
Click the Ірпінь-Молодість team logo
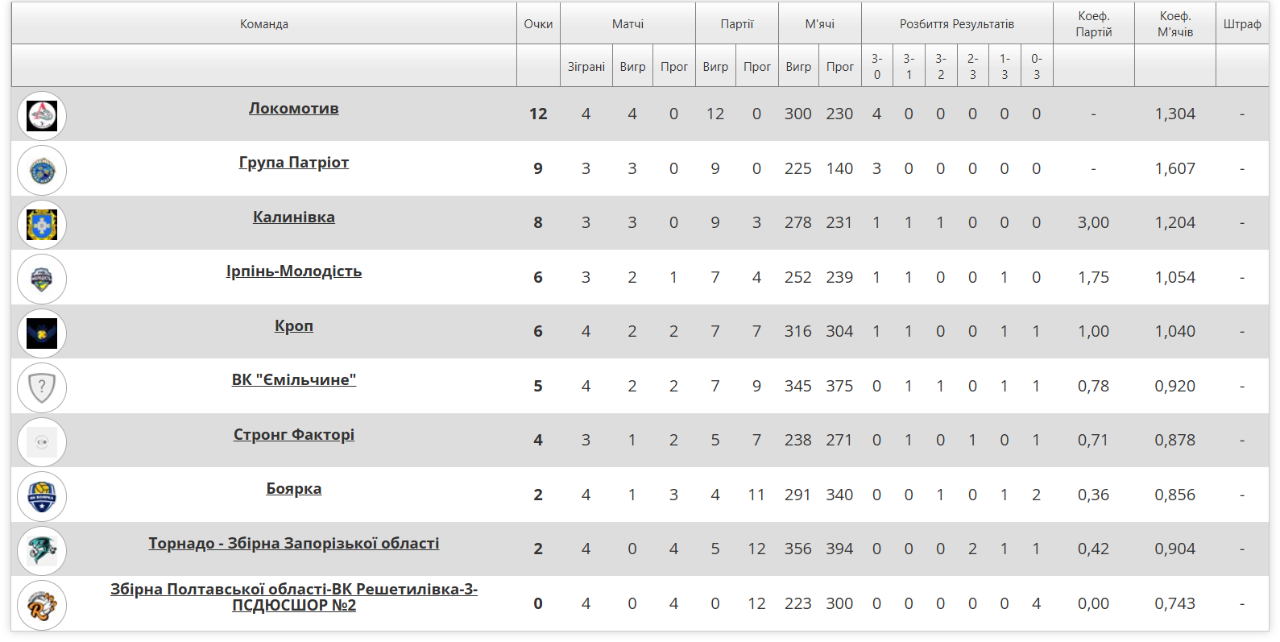pyautogui.click(x=42, y=279)
